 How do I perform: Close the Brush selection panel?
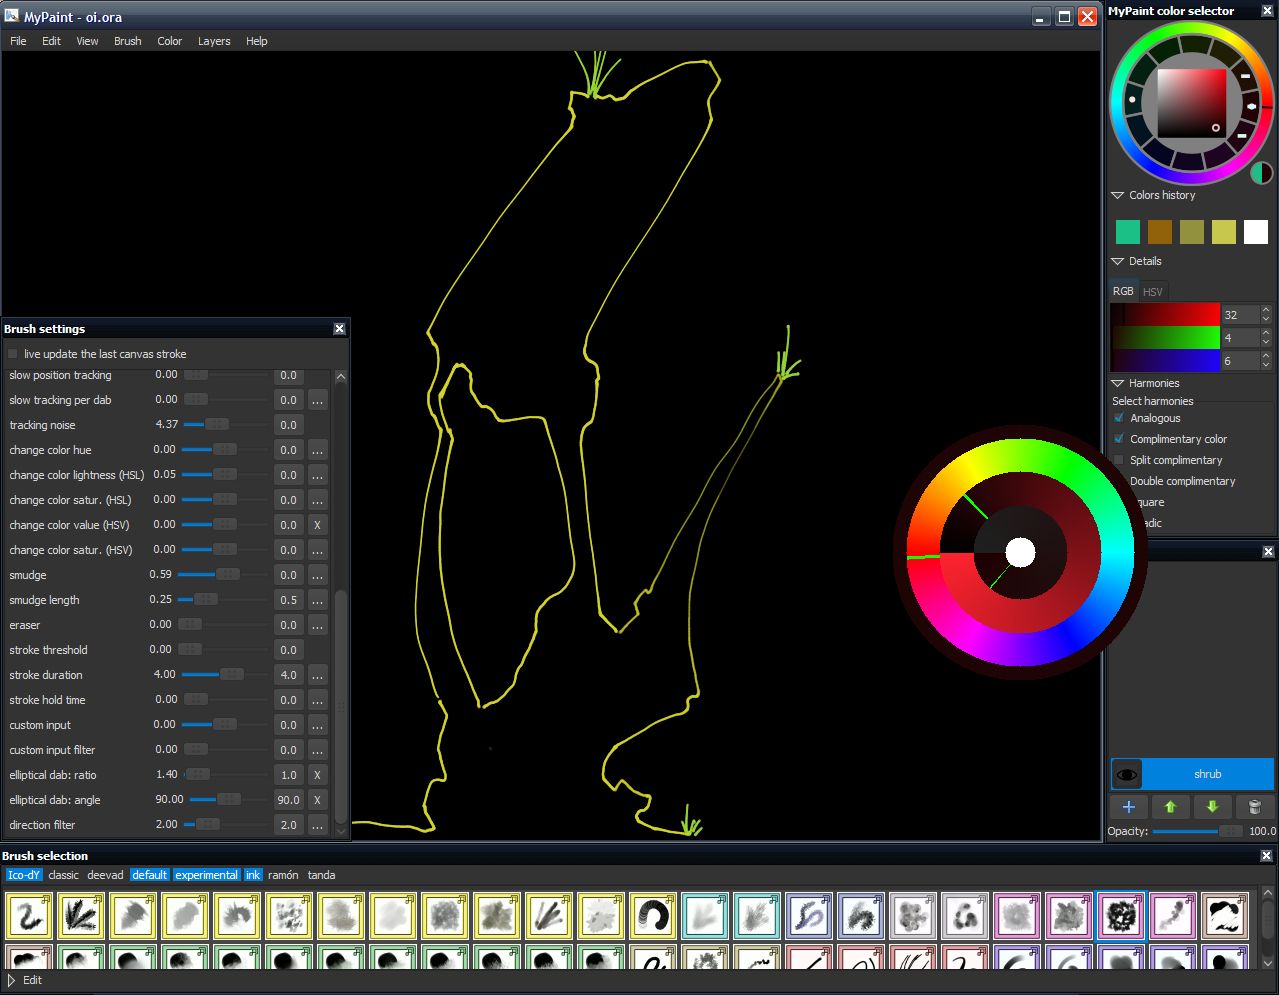(1266, 856)
